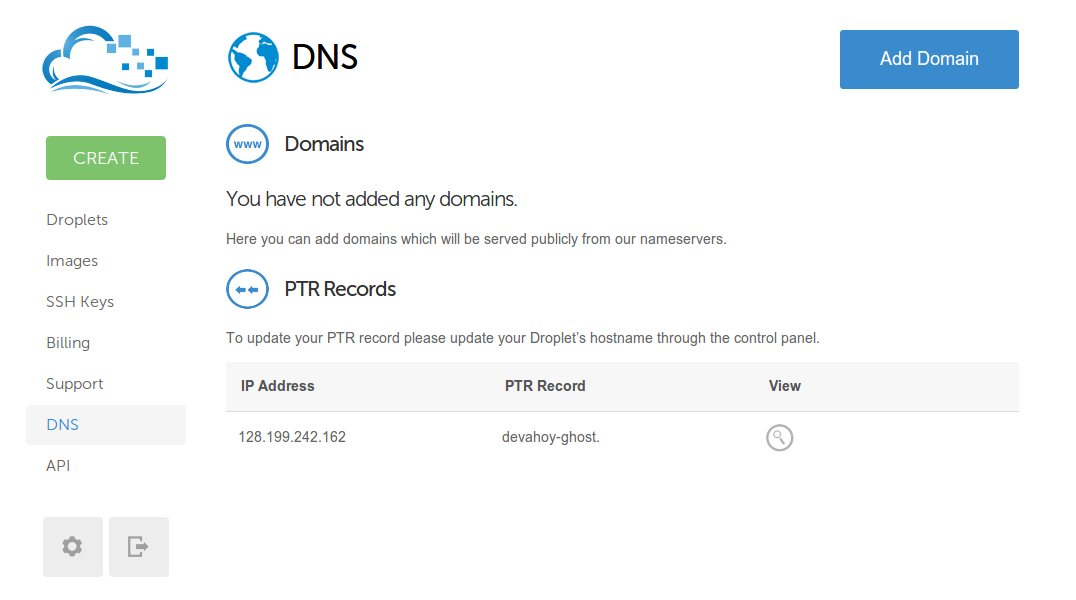
Task: Click the DNS page title text
Action: tap(325, 57)
